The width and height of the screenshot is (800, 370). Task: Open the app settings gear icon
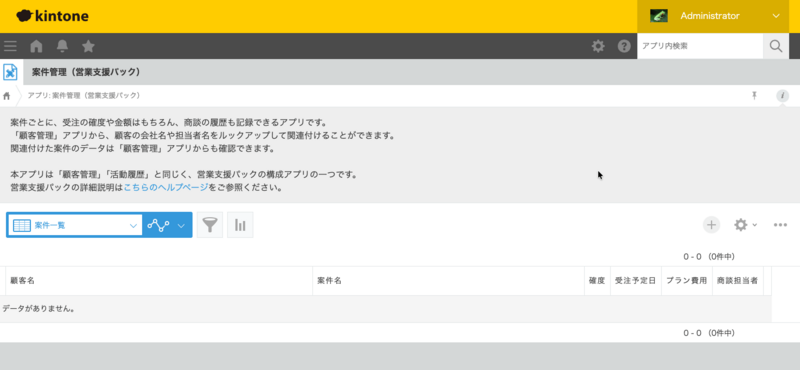(740, 225)
